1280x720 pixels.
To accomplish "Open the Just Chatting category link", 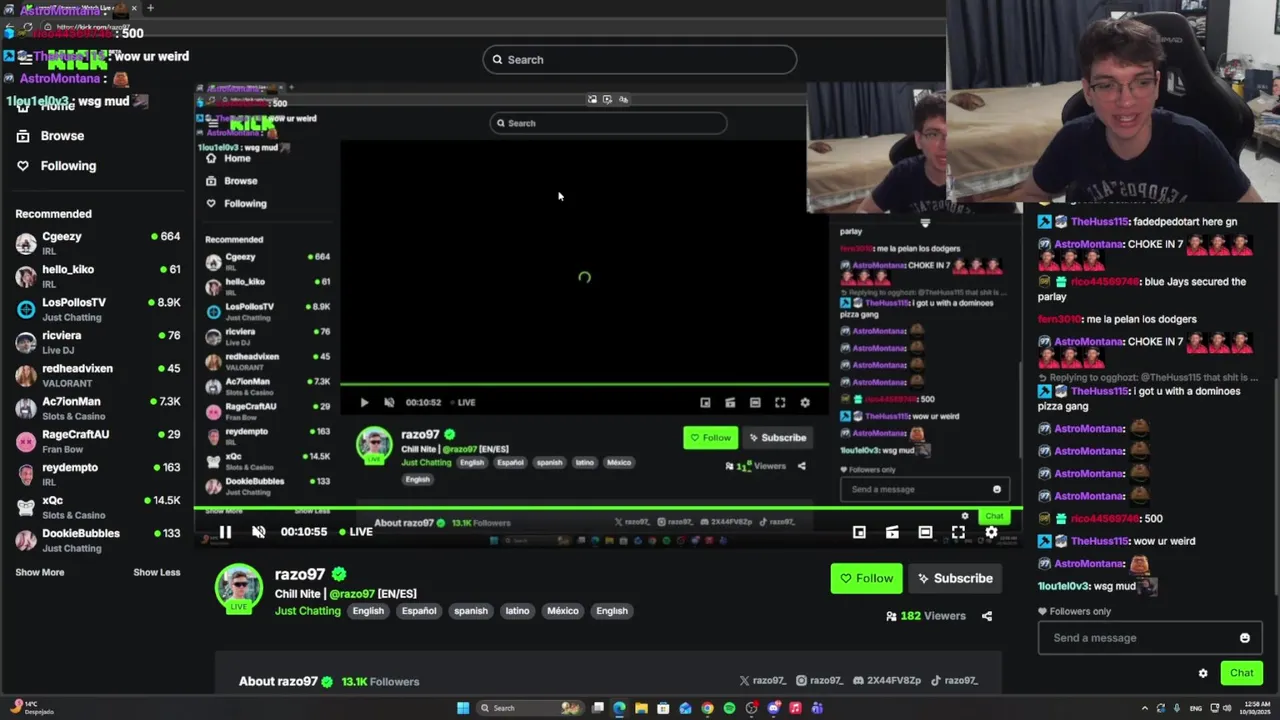I will coord(308,611).
